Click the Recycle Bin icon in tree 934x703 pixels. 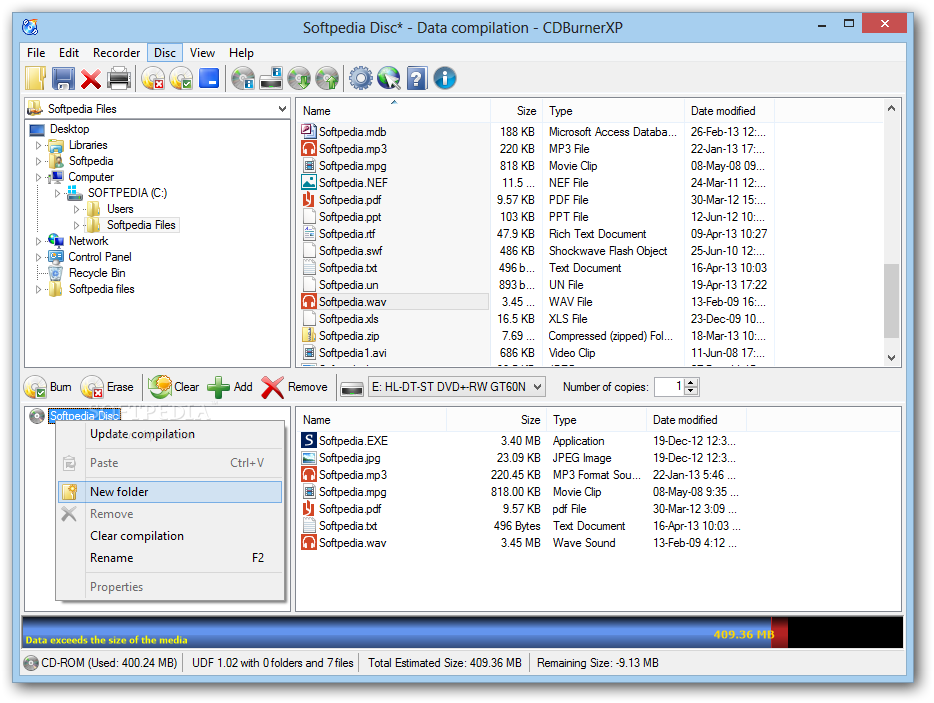tap(56, 273)
